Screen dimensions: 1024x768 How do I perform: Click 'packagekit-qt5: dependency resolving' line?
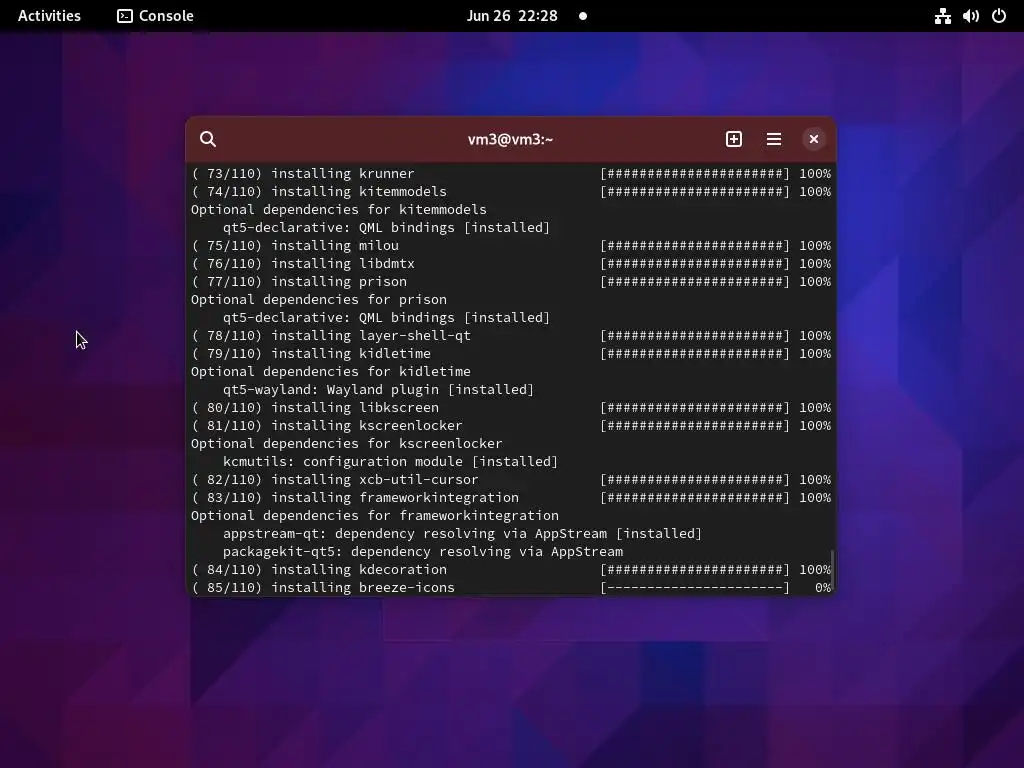click(x=423, y=552)
